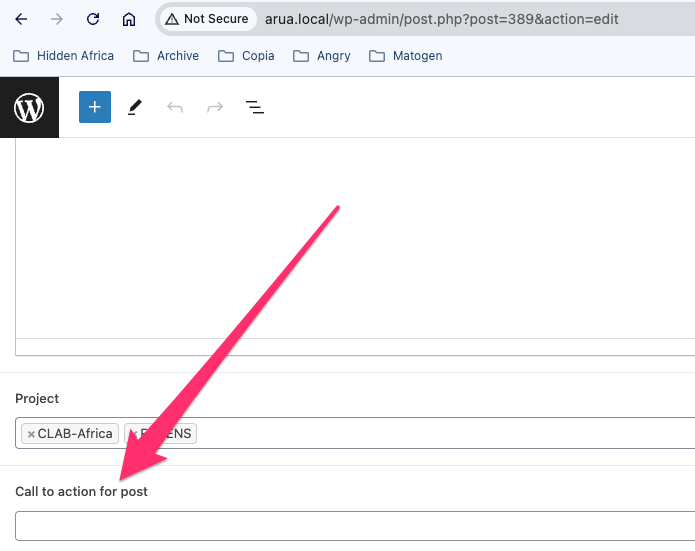This screenshot has width=695, height=551.
Task: Reload the page with the refresh icon
Action: 93,19
